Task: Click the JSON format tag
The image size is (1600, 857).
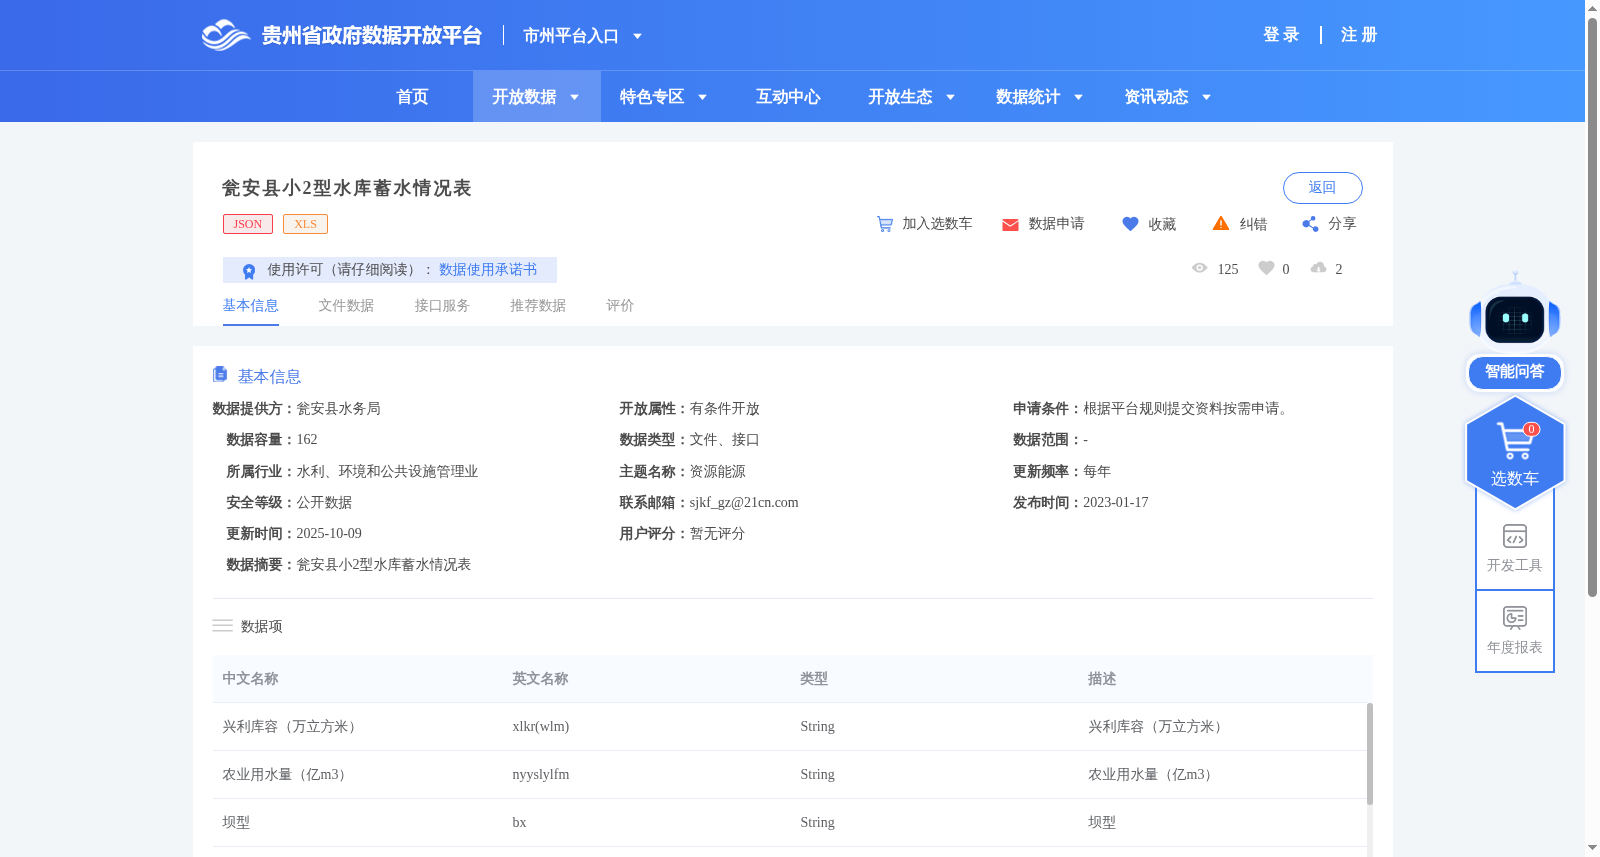Action: (x=248, y=224)
